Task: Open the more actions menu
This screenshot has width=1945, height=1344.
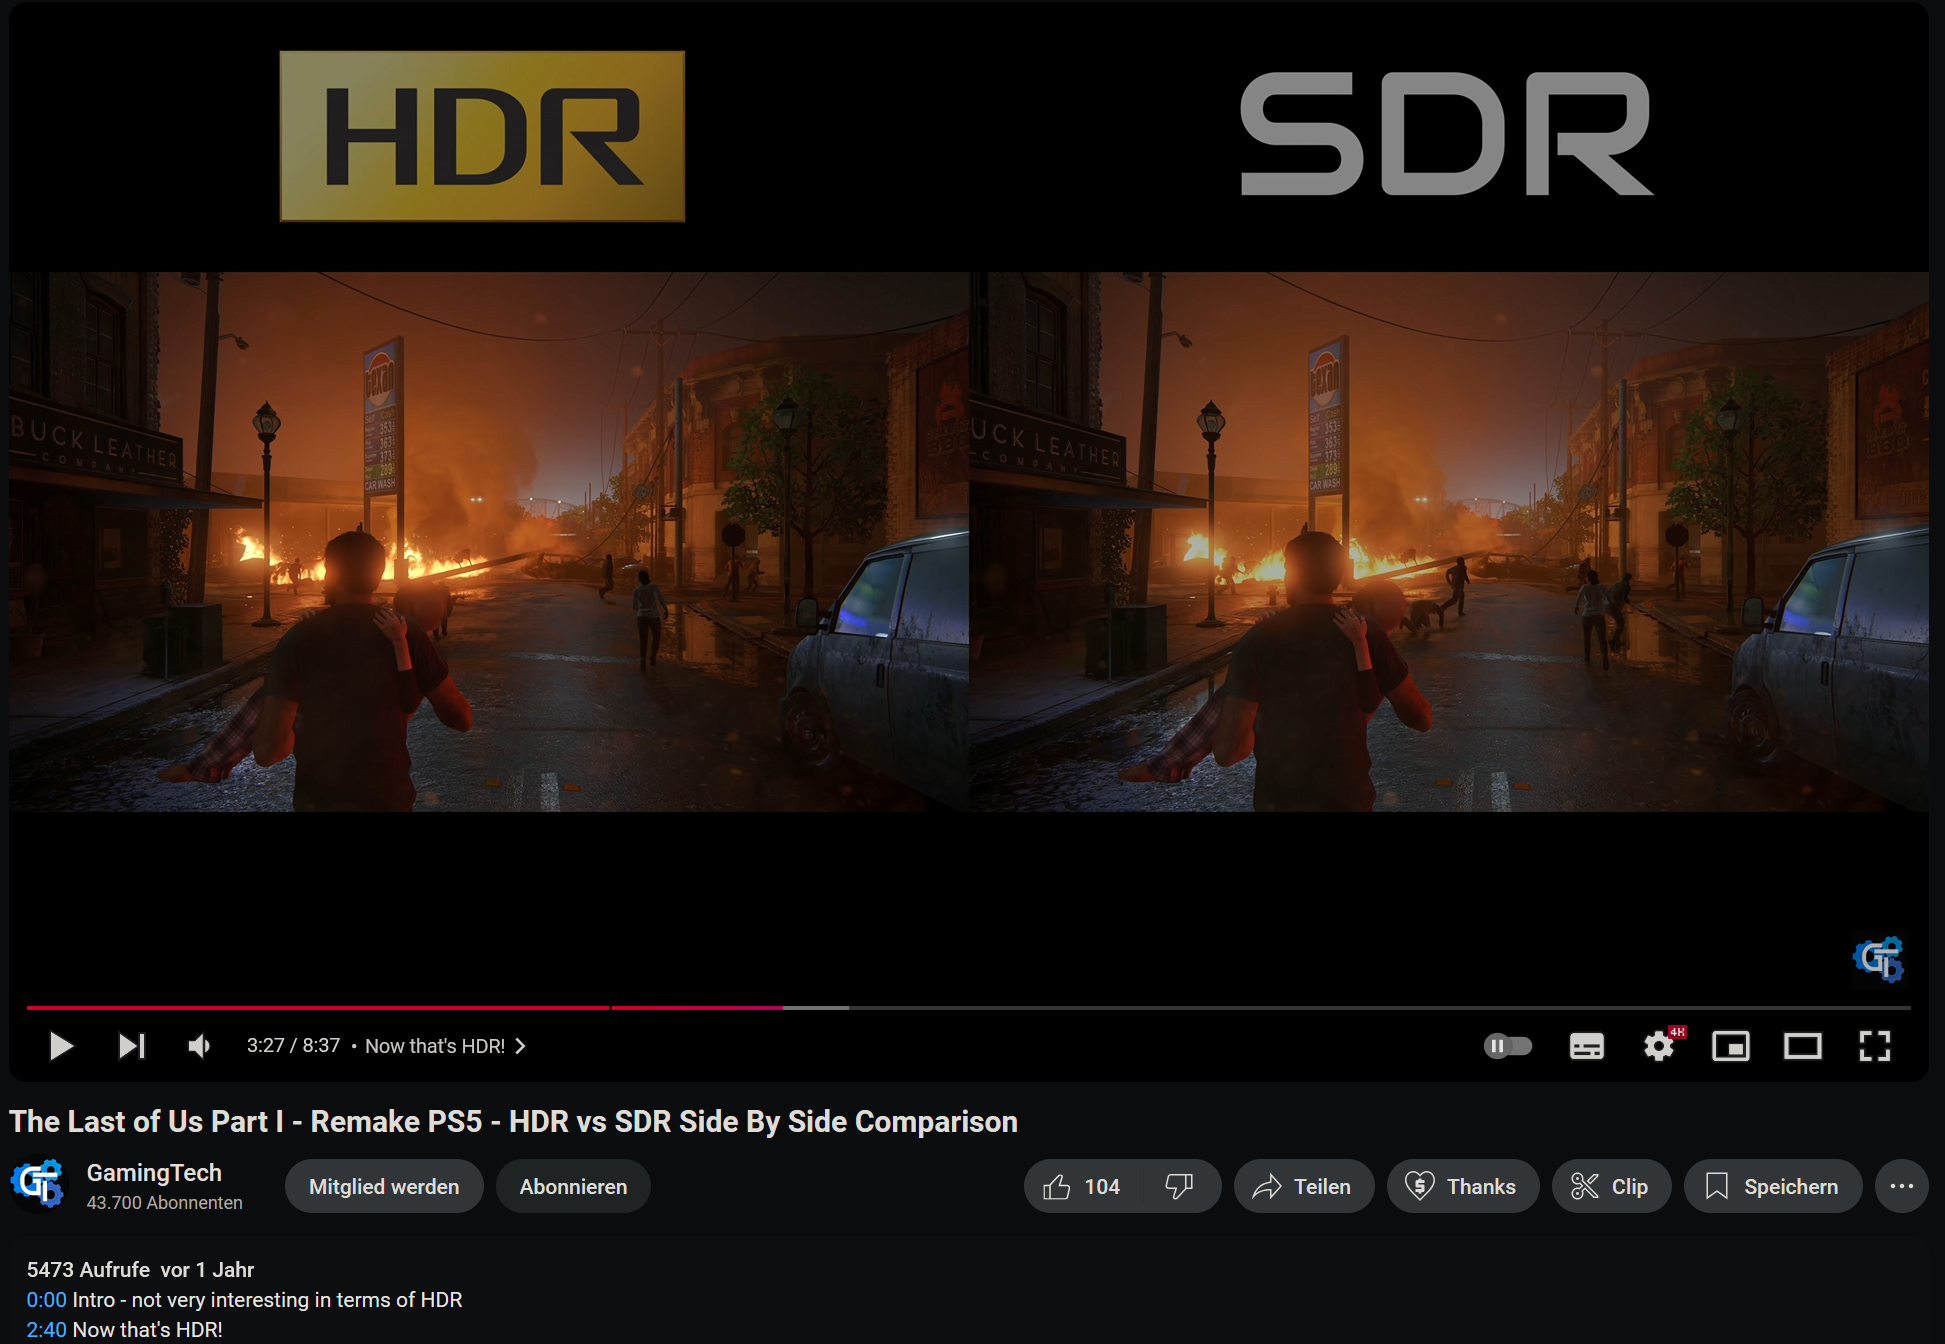Action: 1902,1186
